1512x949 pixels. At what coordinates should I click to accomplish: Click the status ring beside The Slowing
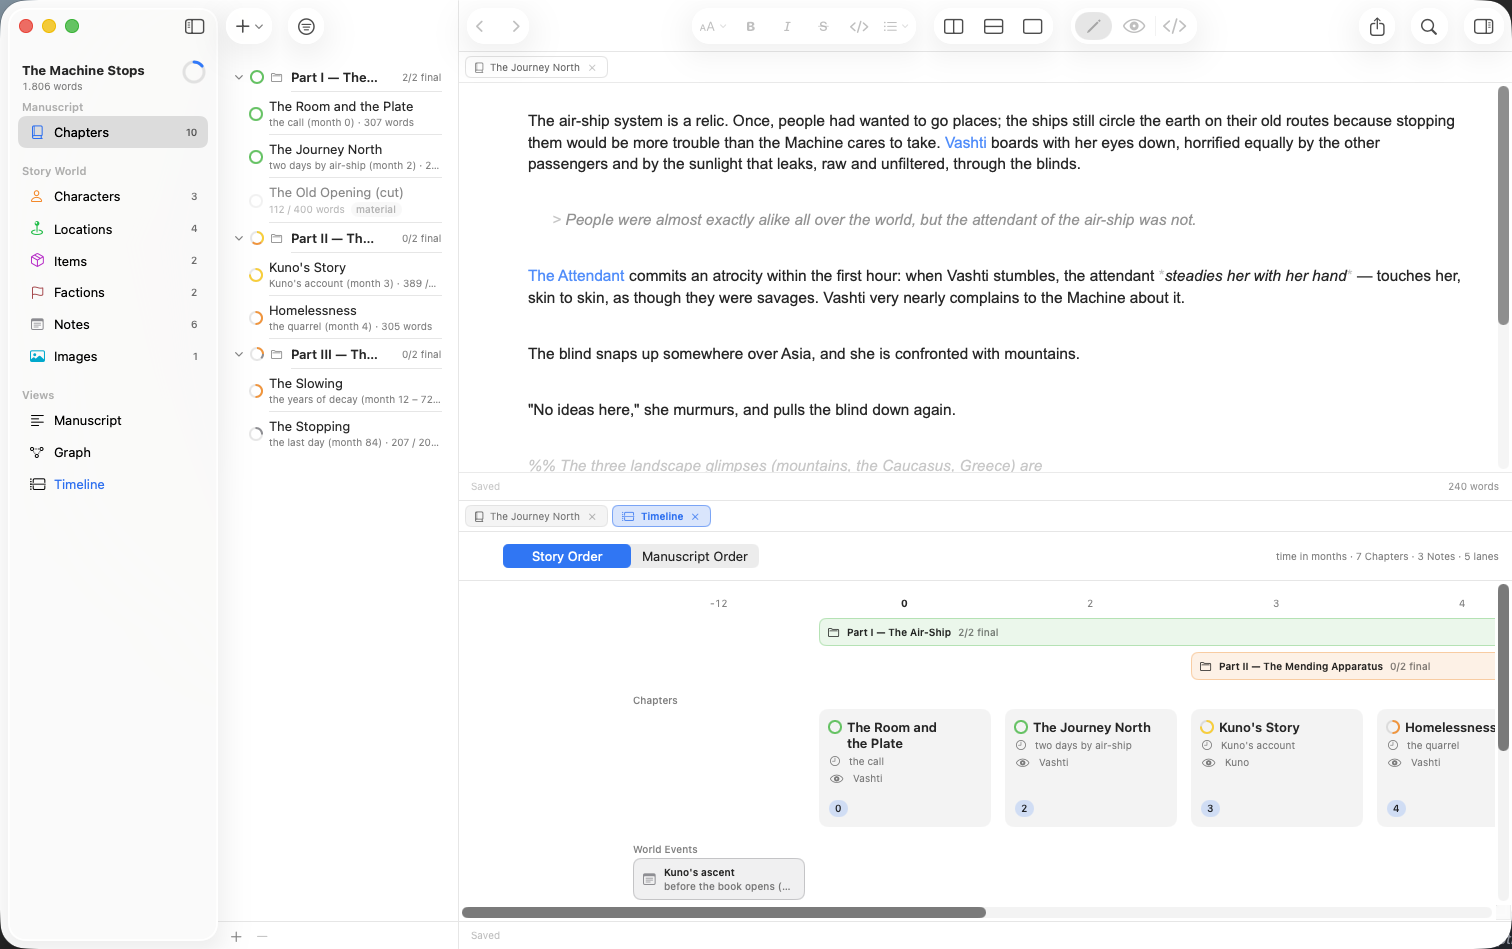tap(256, 391)
